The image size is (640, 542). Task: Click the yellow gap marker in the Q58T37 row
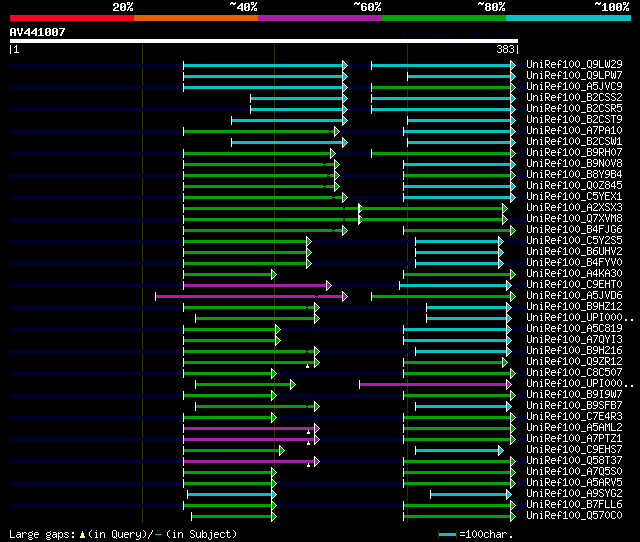tap(309, 465)
